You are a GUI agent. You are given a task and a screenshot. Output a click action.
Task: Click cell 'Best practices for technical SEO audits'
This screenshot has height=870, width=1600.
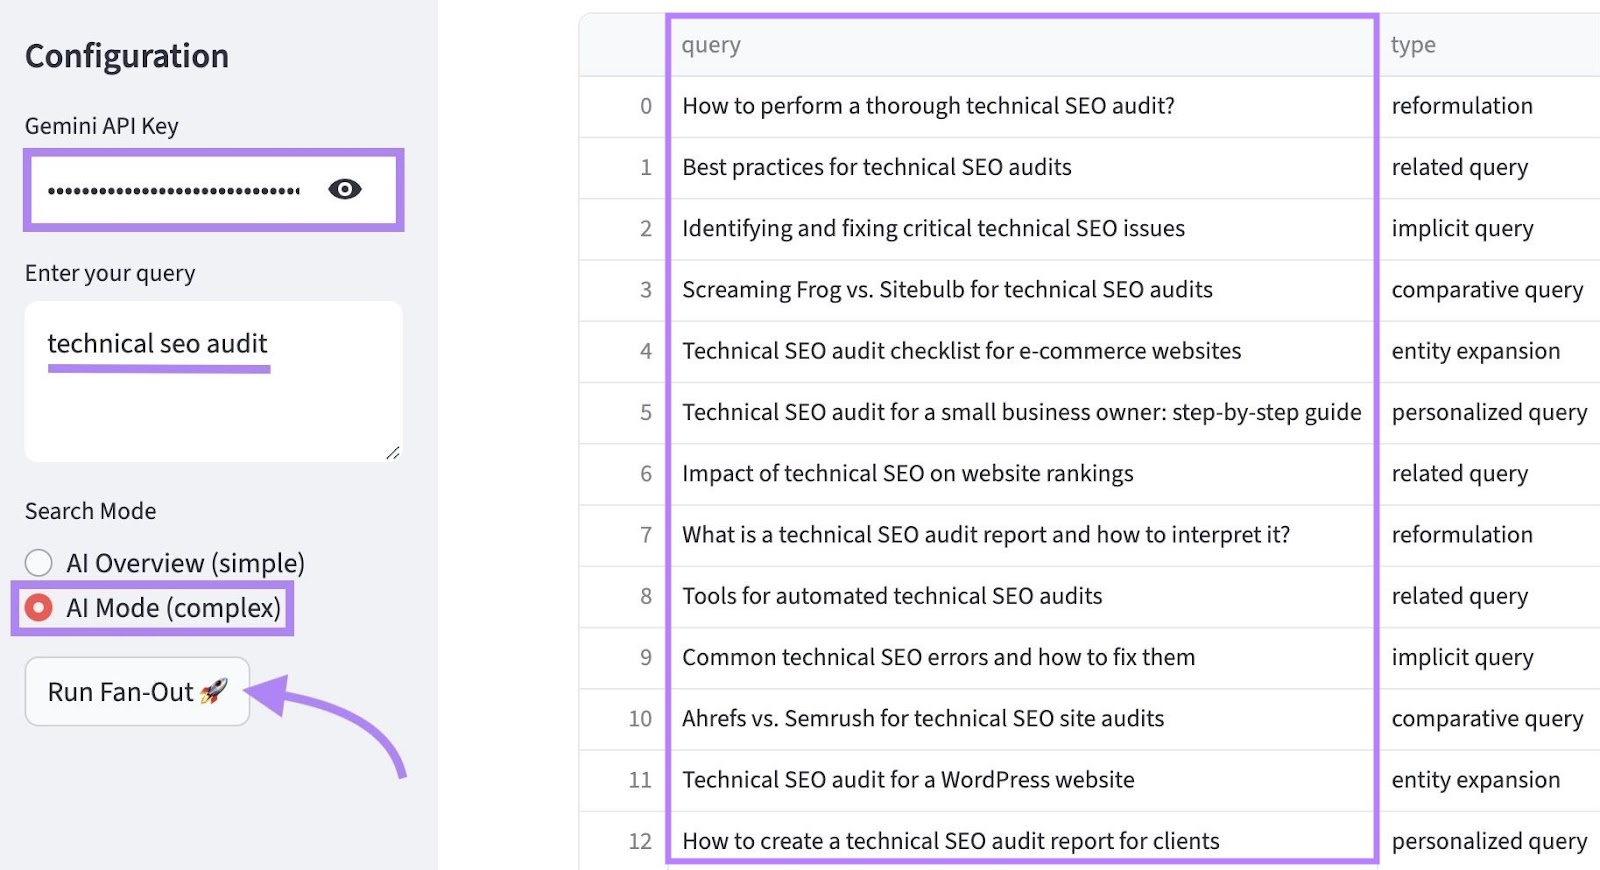876,167
